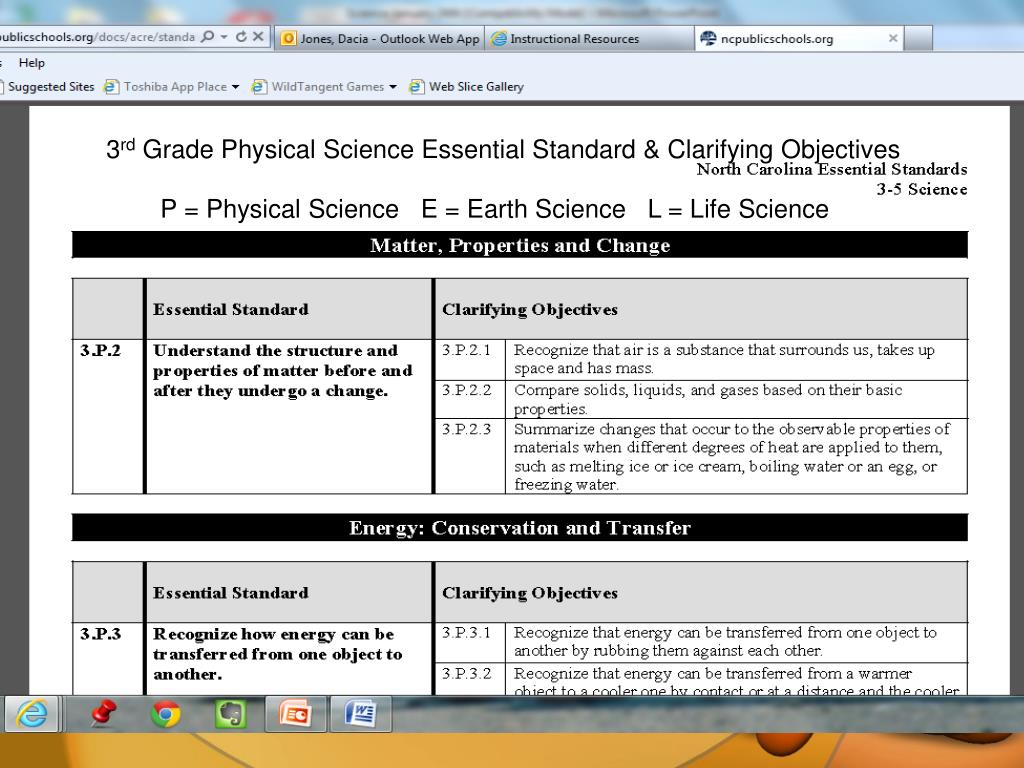Open the Help menu
1024x768 pixels.
tap(31, 63)
